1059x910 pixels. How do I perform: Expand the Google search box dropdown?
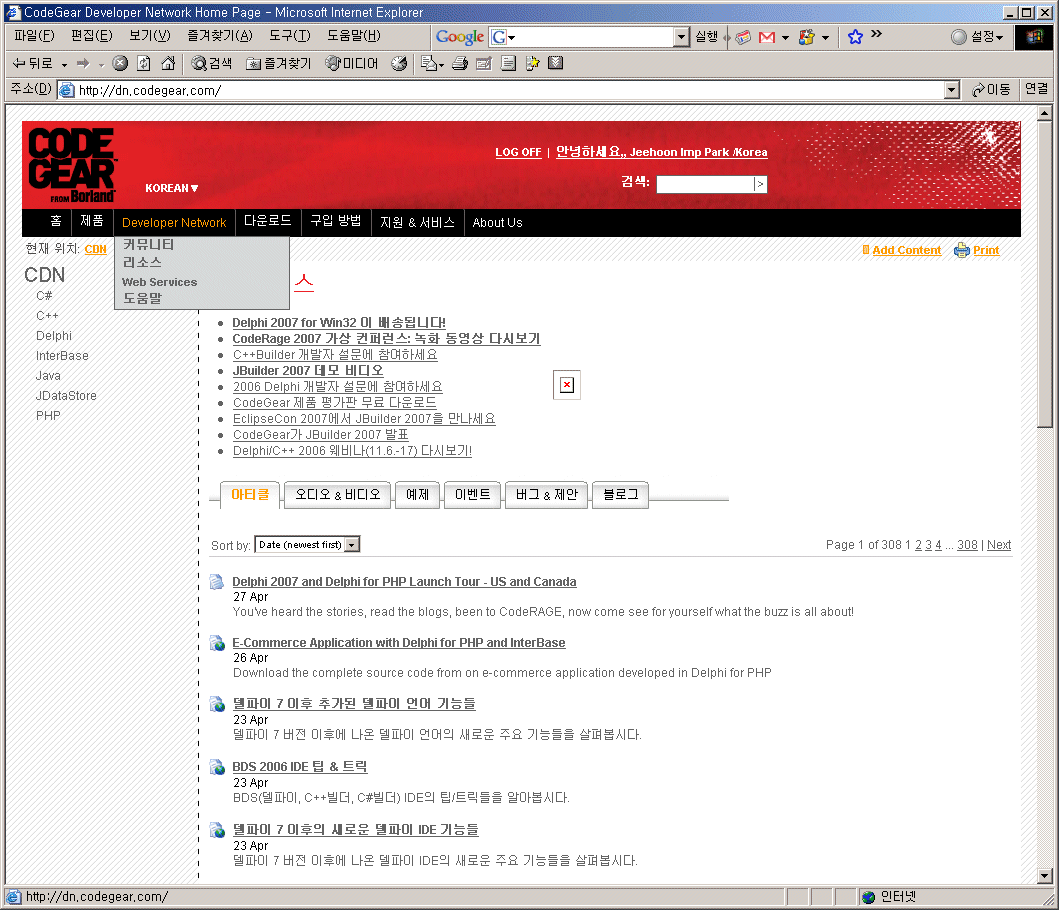point(682,37)
